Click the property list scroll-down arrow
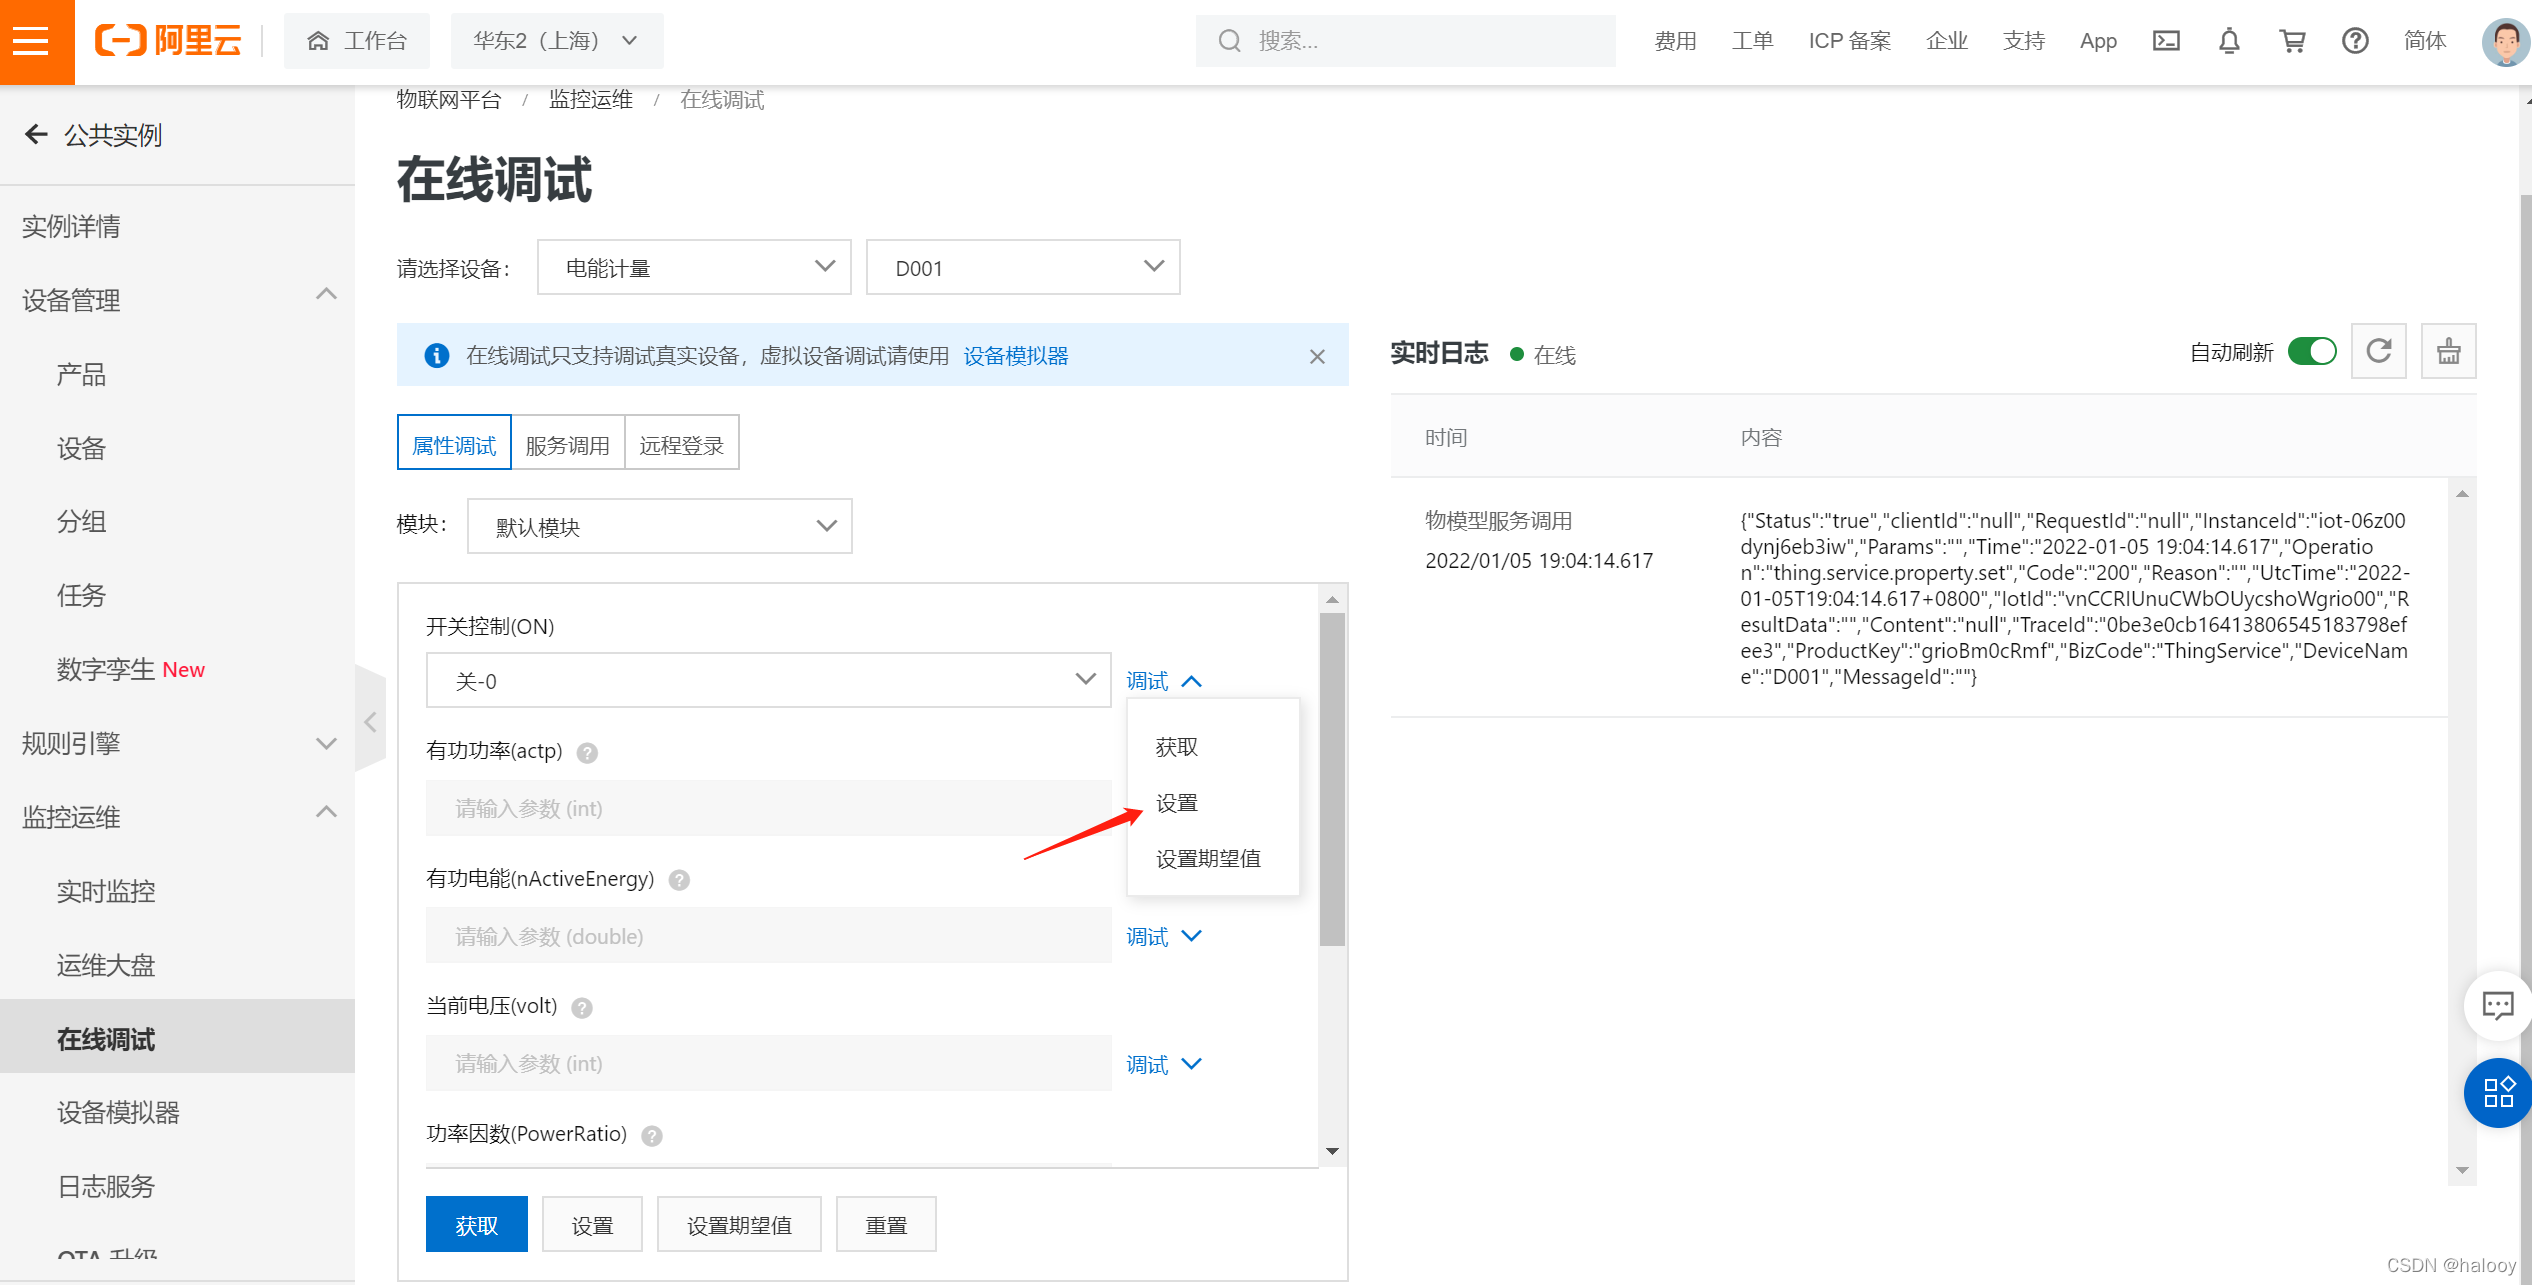Viewport: 2532px width, 1285px height. tap(1331, 1152)
